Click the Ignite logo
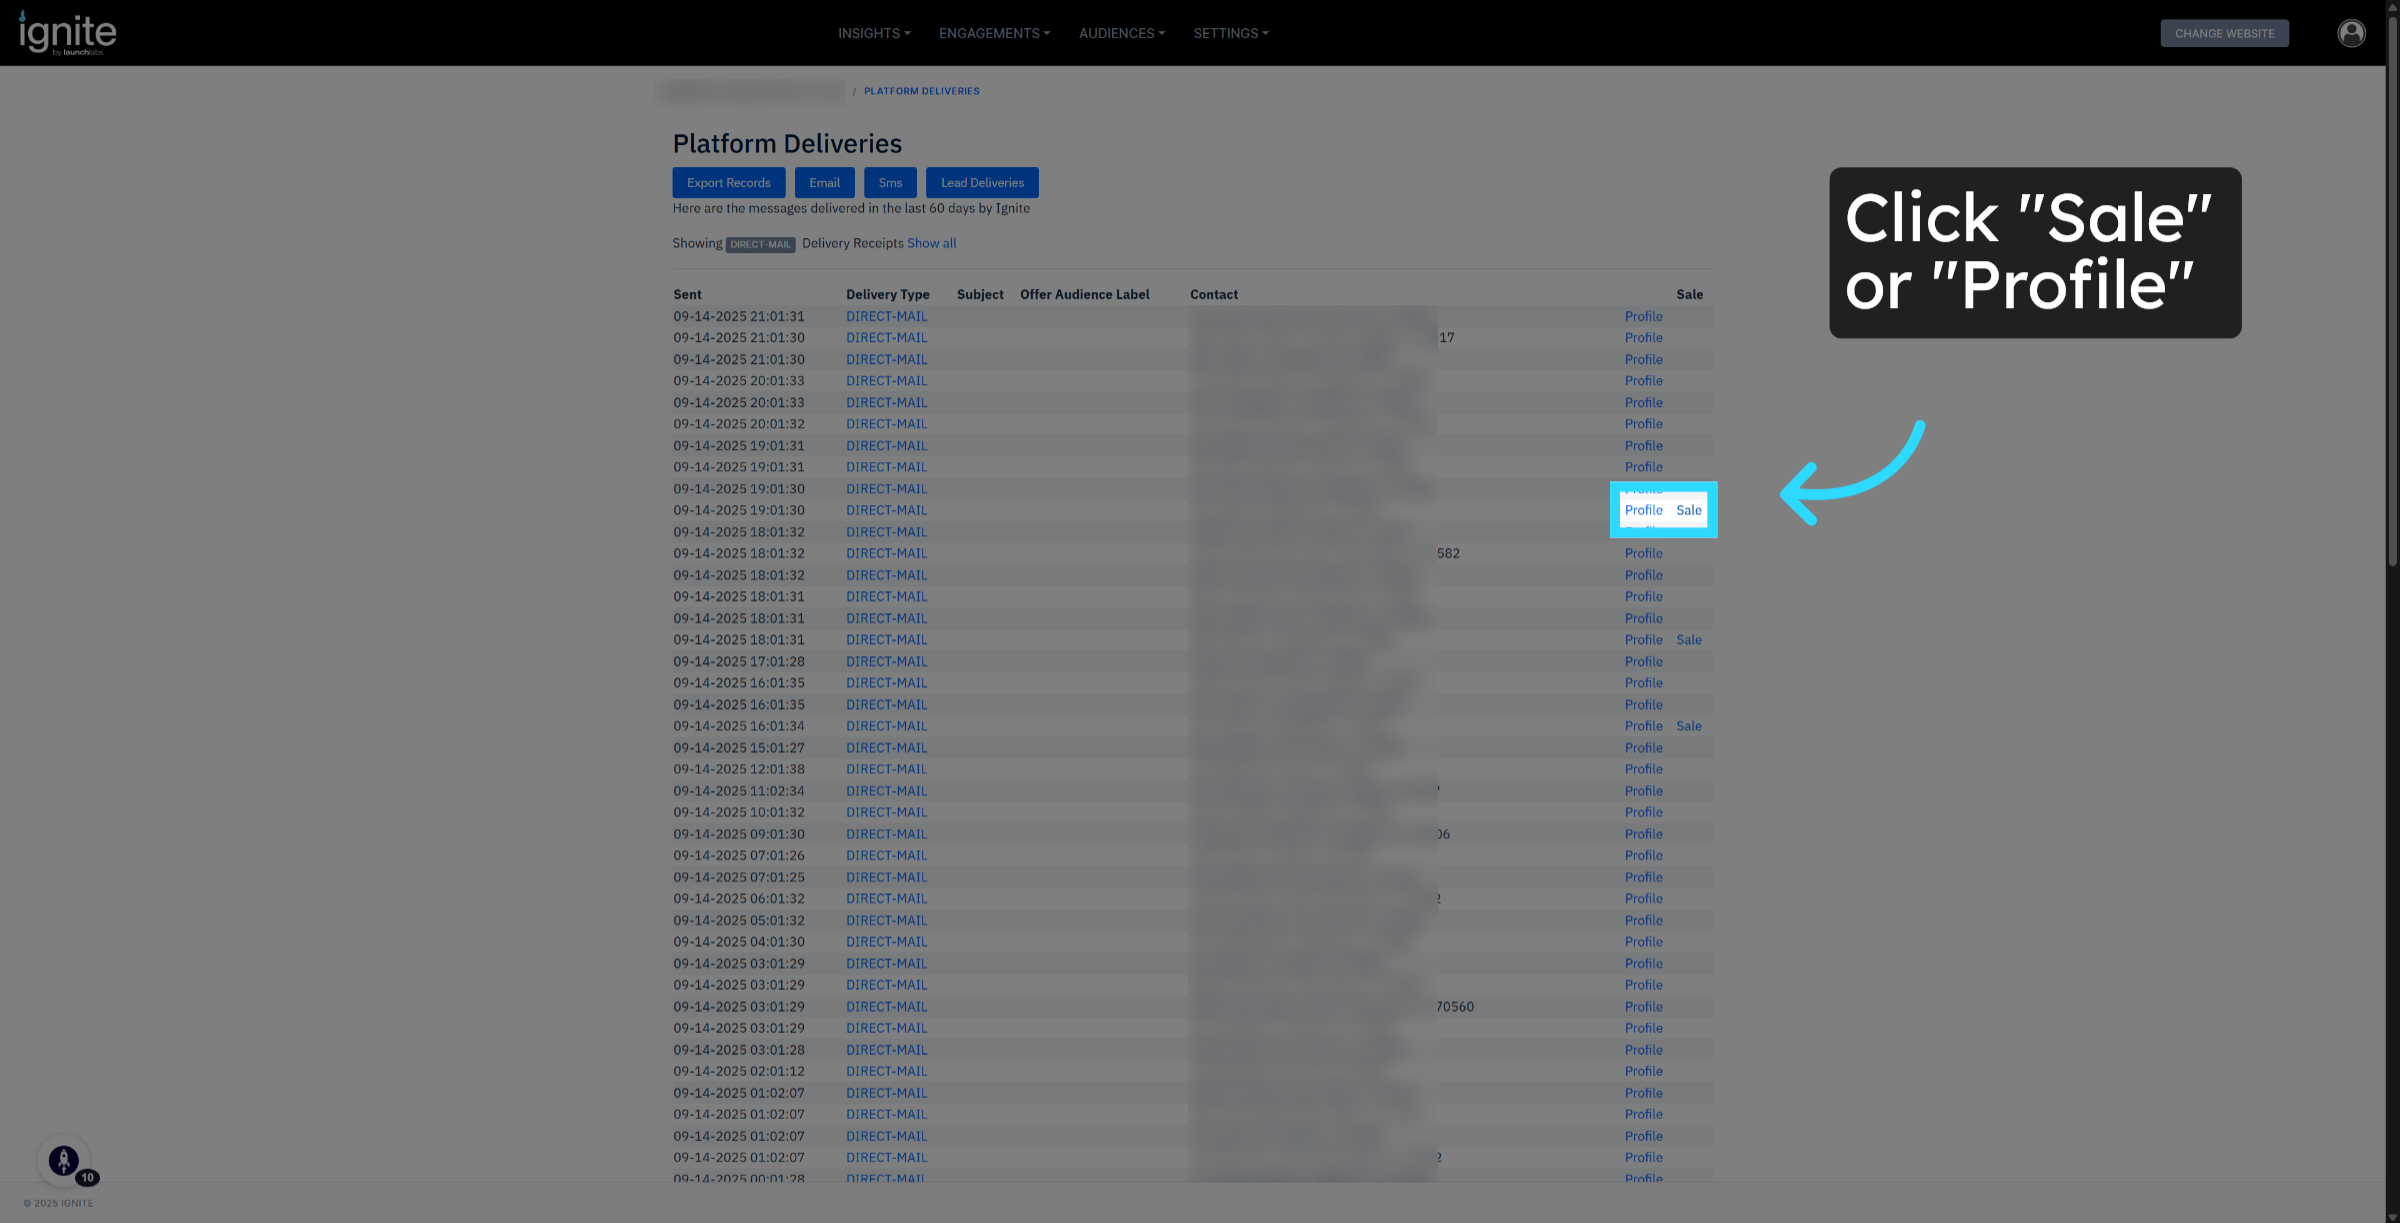Image resolution: width=2400 pixels, height=1223 pixels. [66, 32]
